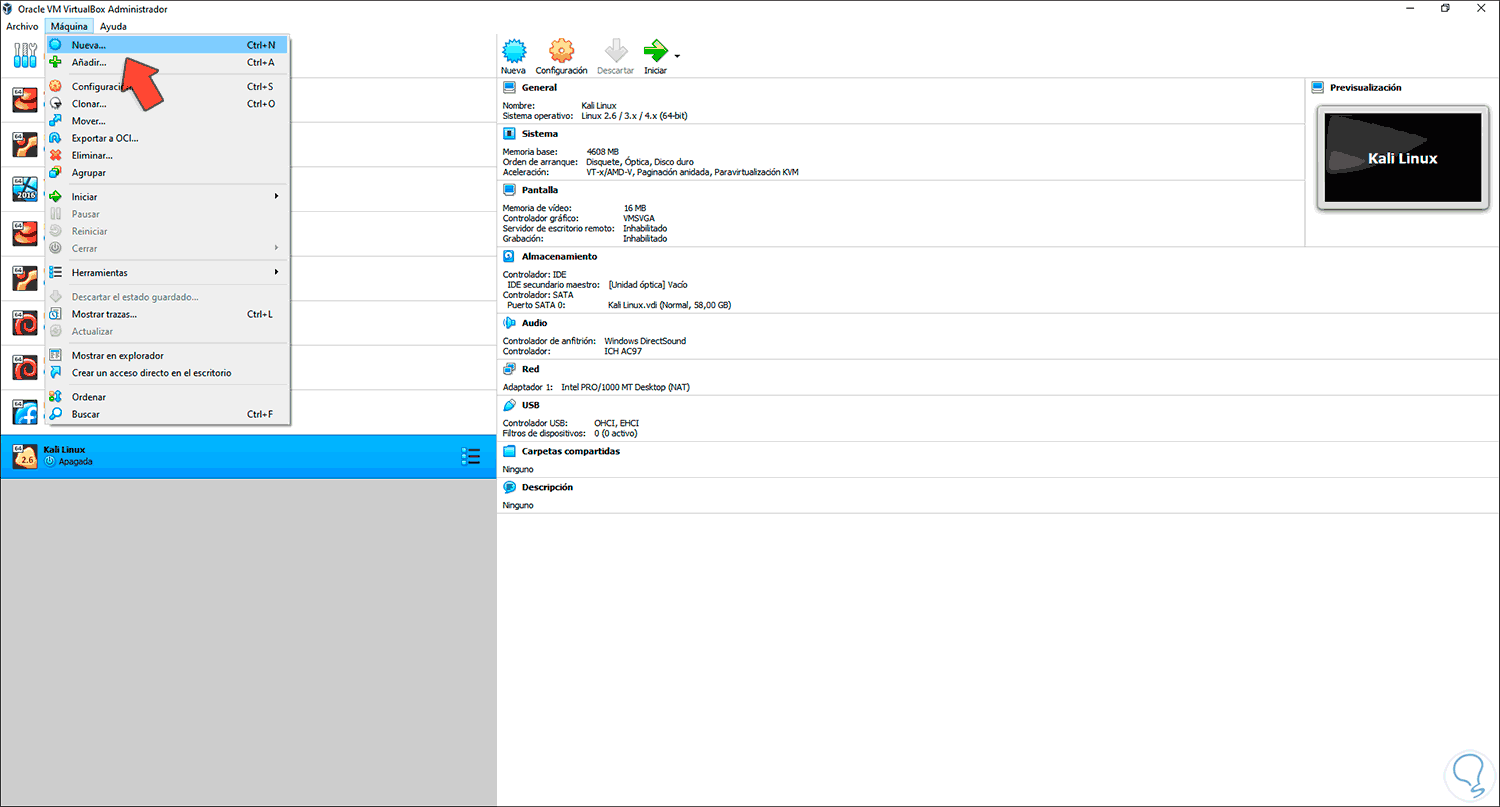Close the open Máquina menu from the menu bar
Screen dimensions: 1500x807
(70, 27)
